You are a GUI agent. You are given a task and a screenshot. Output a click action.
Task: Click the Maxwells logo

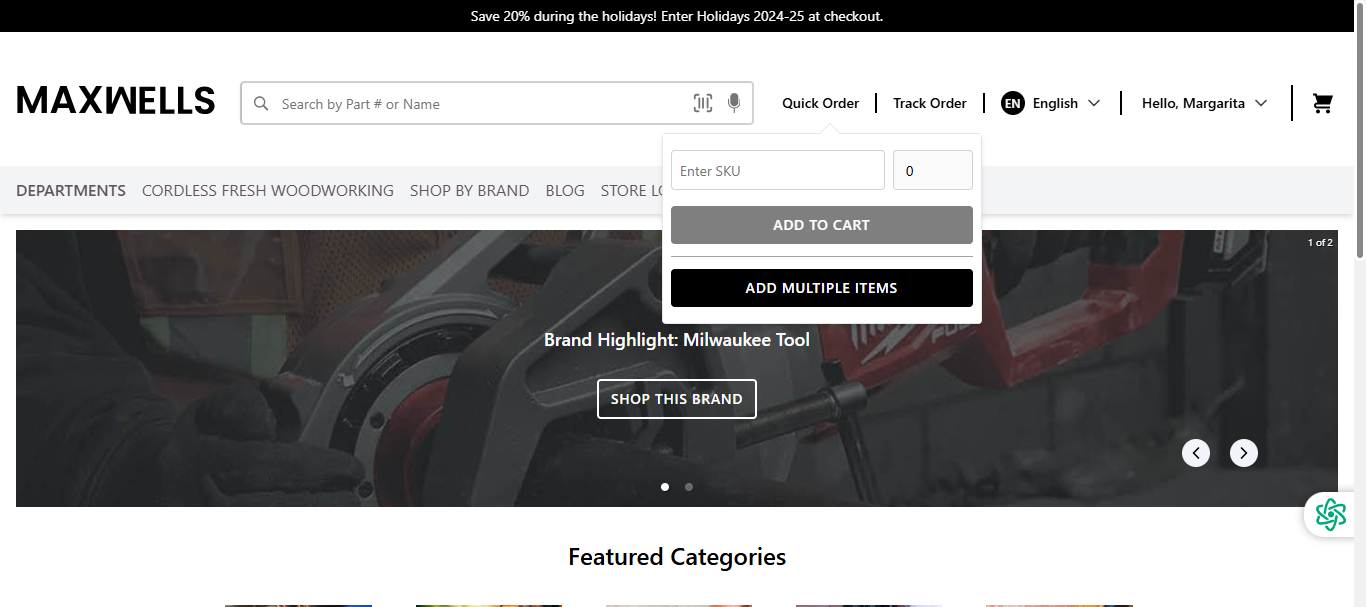pos(116,101)
